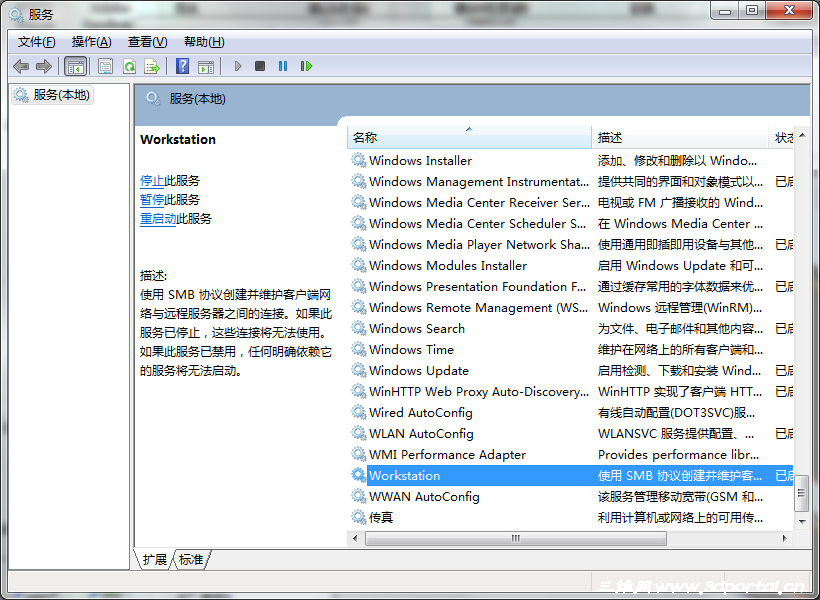Click the horizontal scrollbar thumb
This screenshot has width=820, height=600.
point(516,538)
